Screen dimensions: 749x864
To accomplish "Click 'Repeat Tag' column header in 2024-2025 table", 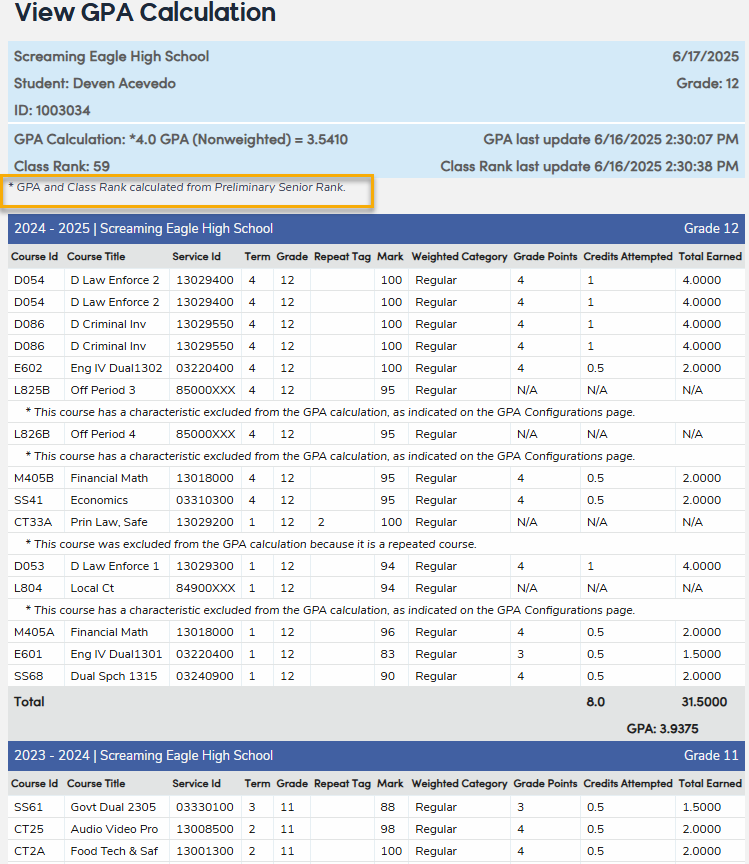I will pyautogui.click(x=342, y=257).
